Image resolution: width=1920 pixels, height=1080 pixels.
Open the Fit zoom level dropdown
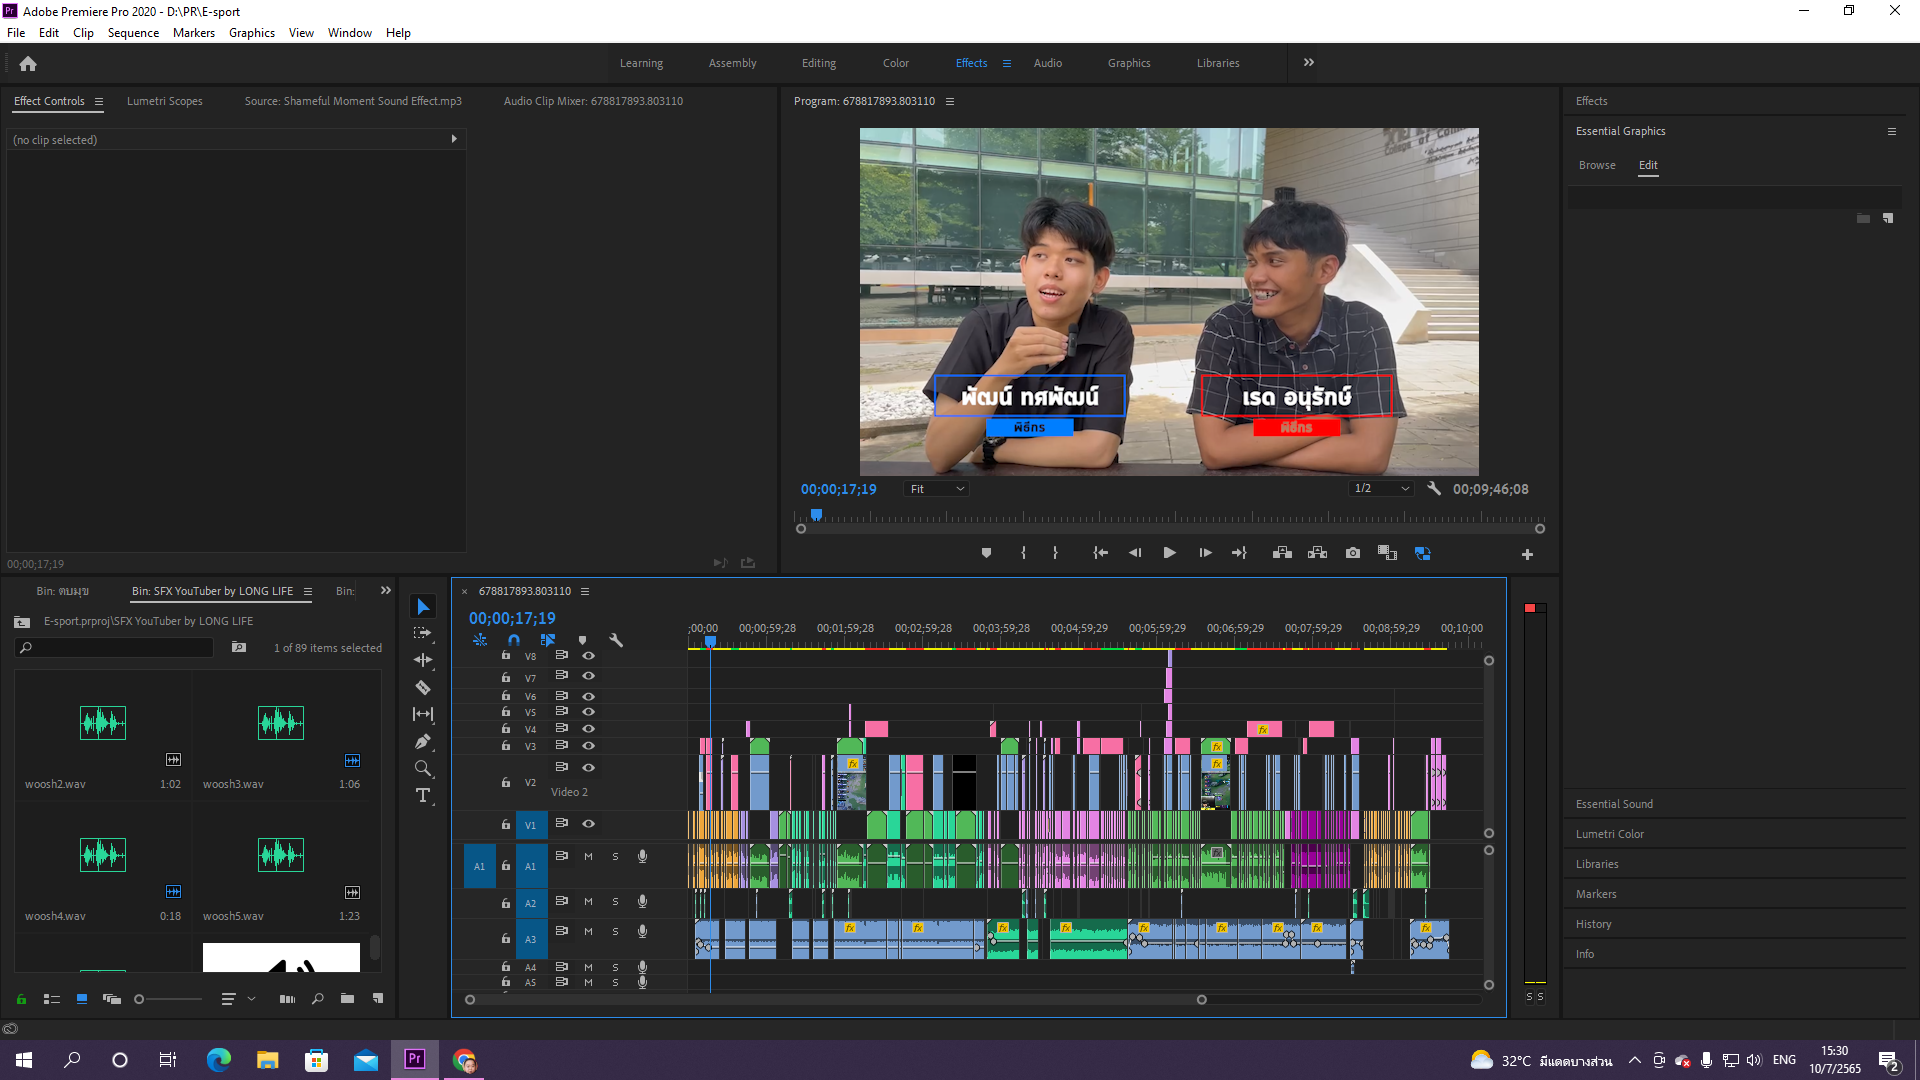[x=937, y=489]
